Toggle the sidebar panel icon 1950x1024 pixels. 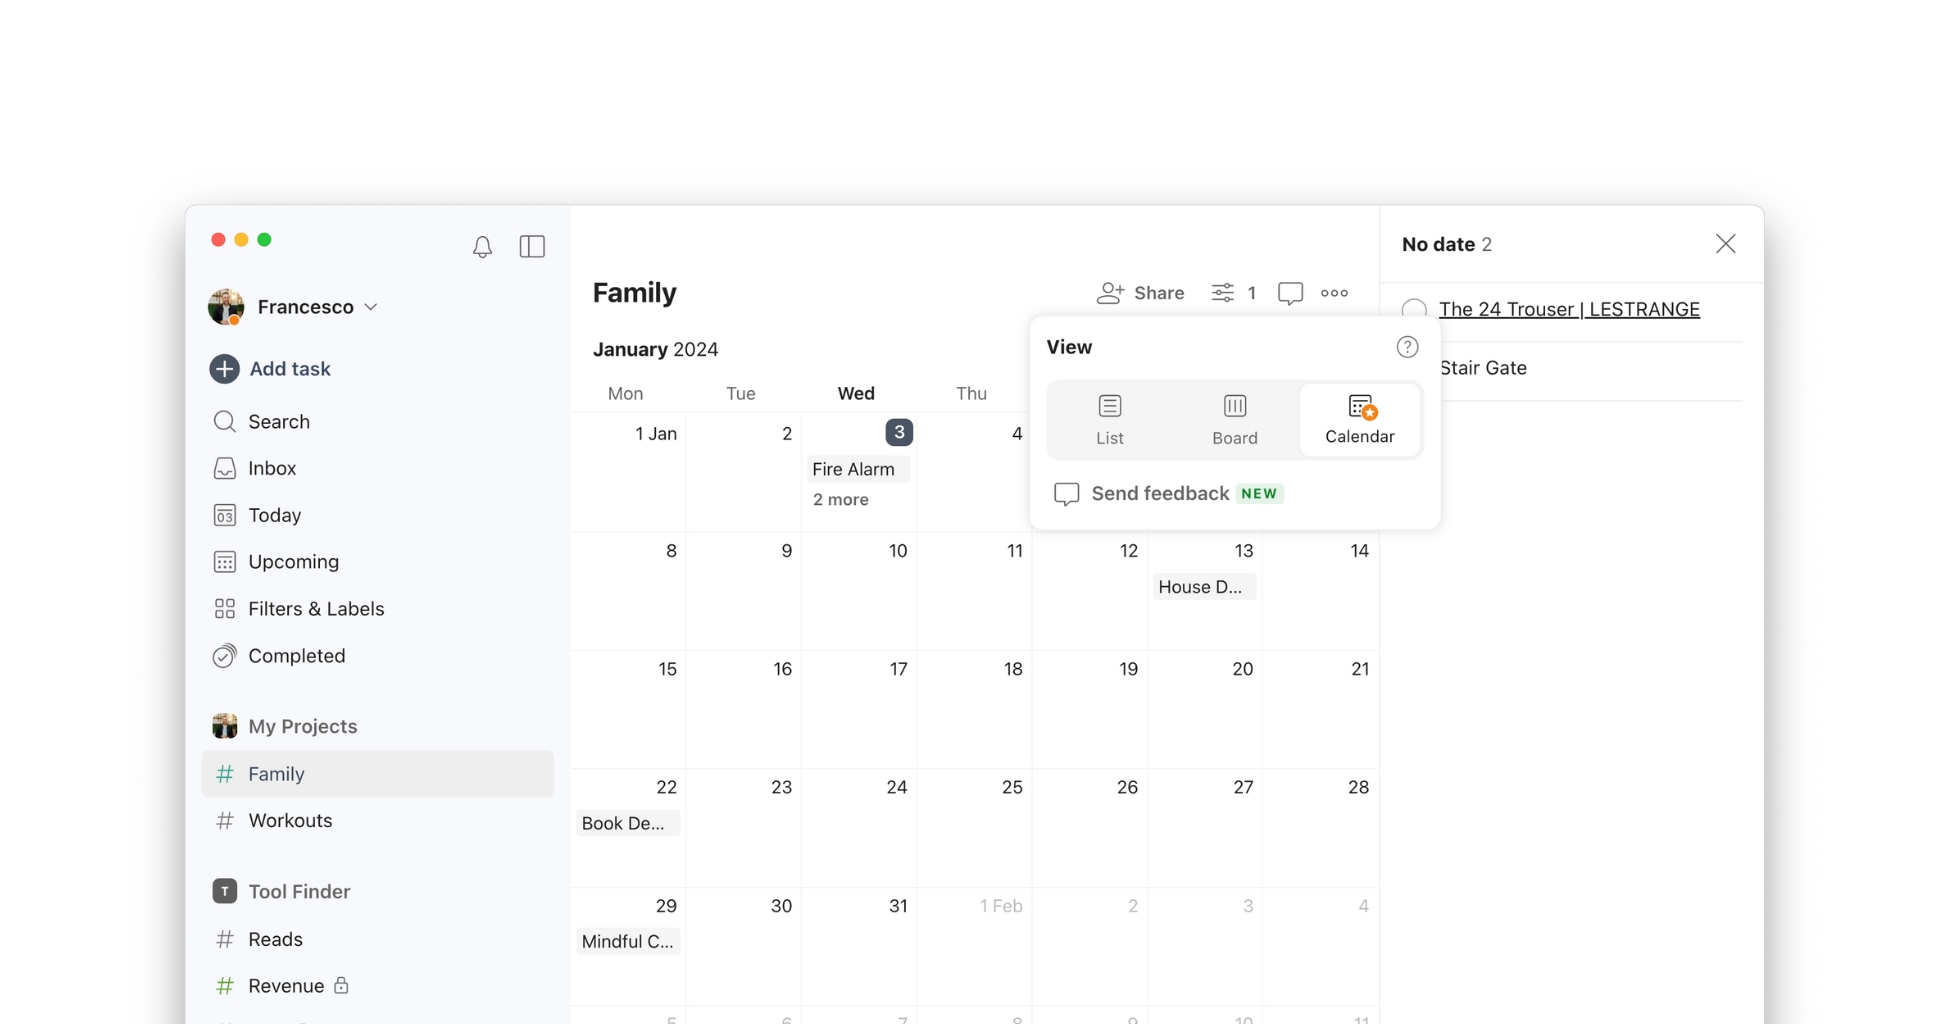click(x=532, y=246)
